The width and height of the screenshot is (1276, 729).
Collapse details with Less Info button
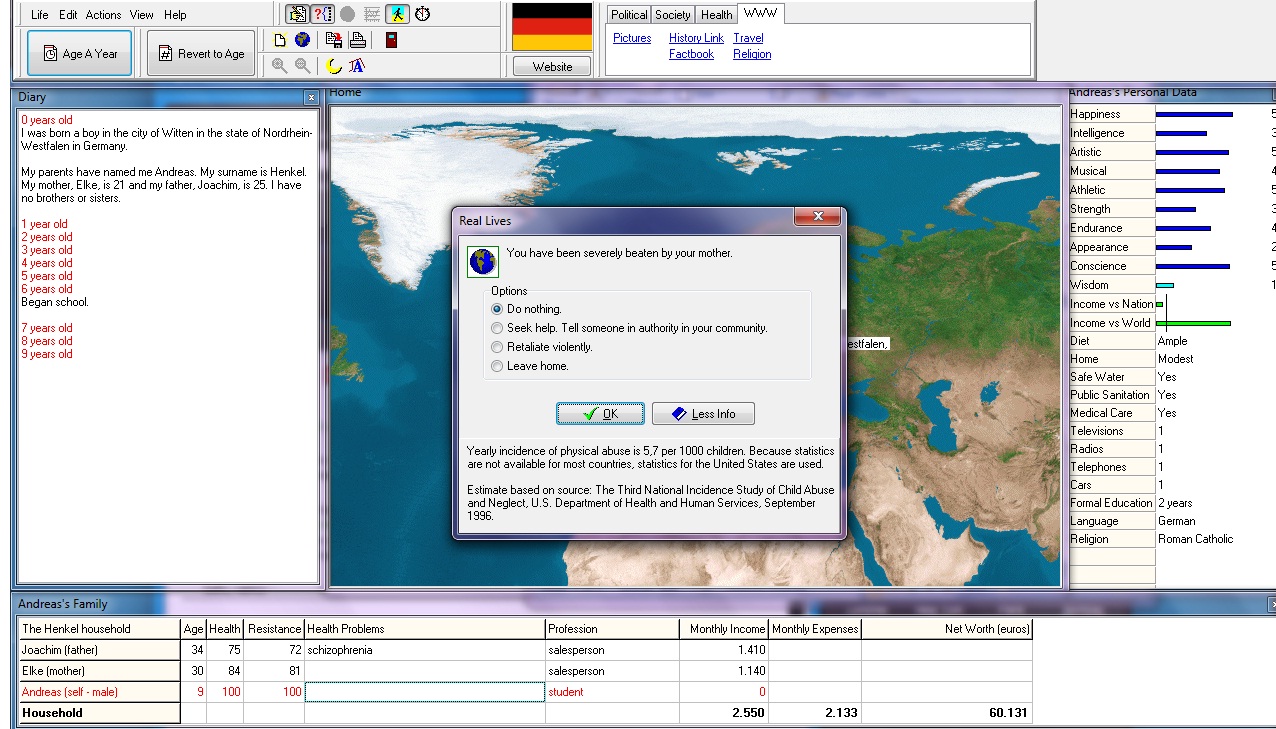click(x=703, y=414)
